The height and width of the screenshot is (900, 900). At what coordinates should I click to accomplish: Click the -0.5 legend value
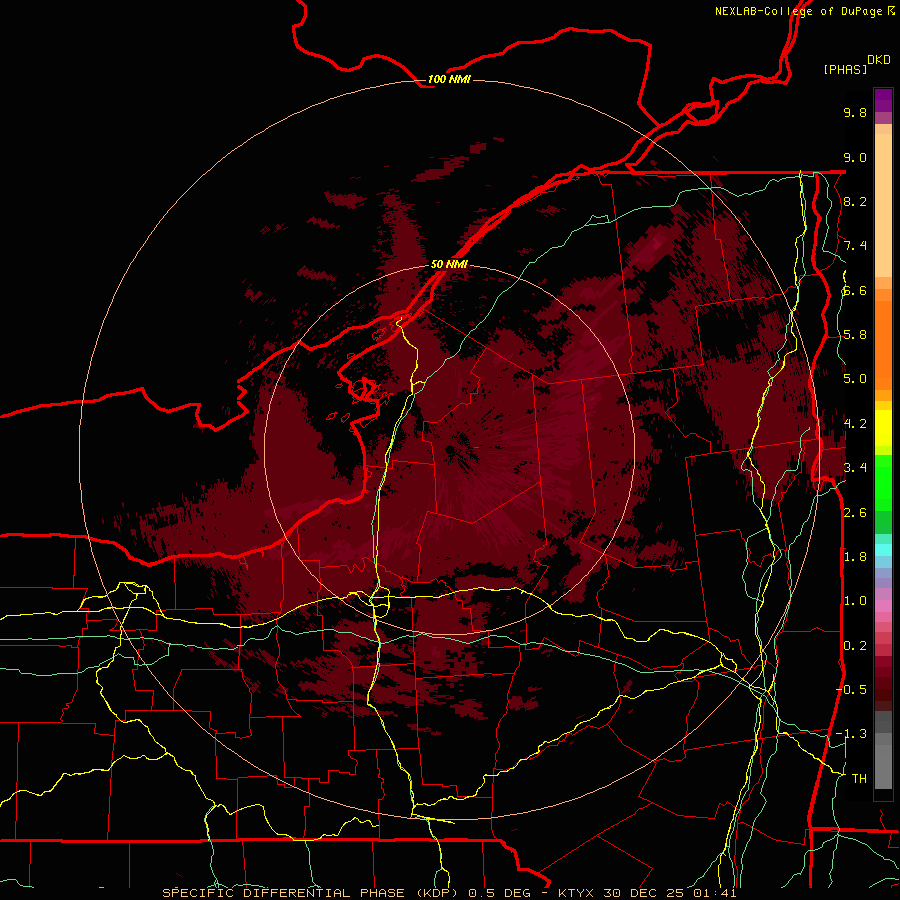851,690
